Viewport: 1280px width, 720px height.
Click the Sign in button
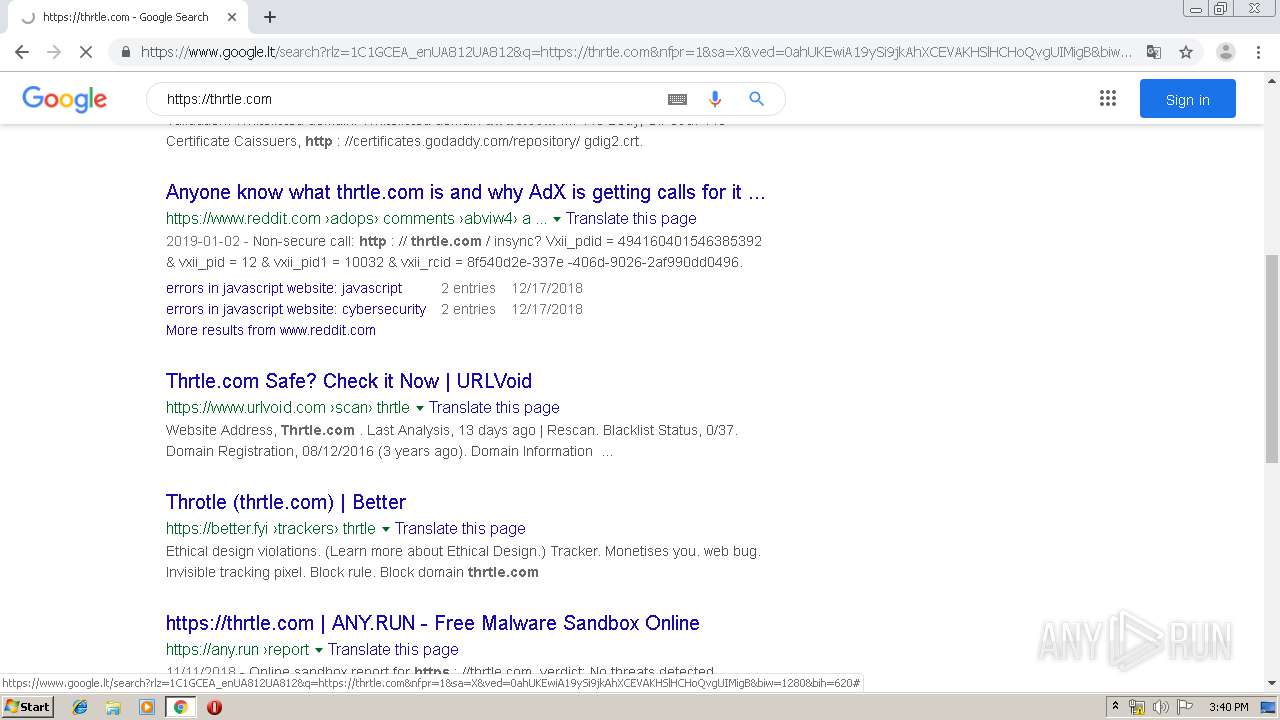click(x=1187, y=99)
